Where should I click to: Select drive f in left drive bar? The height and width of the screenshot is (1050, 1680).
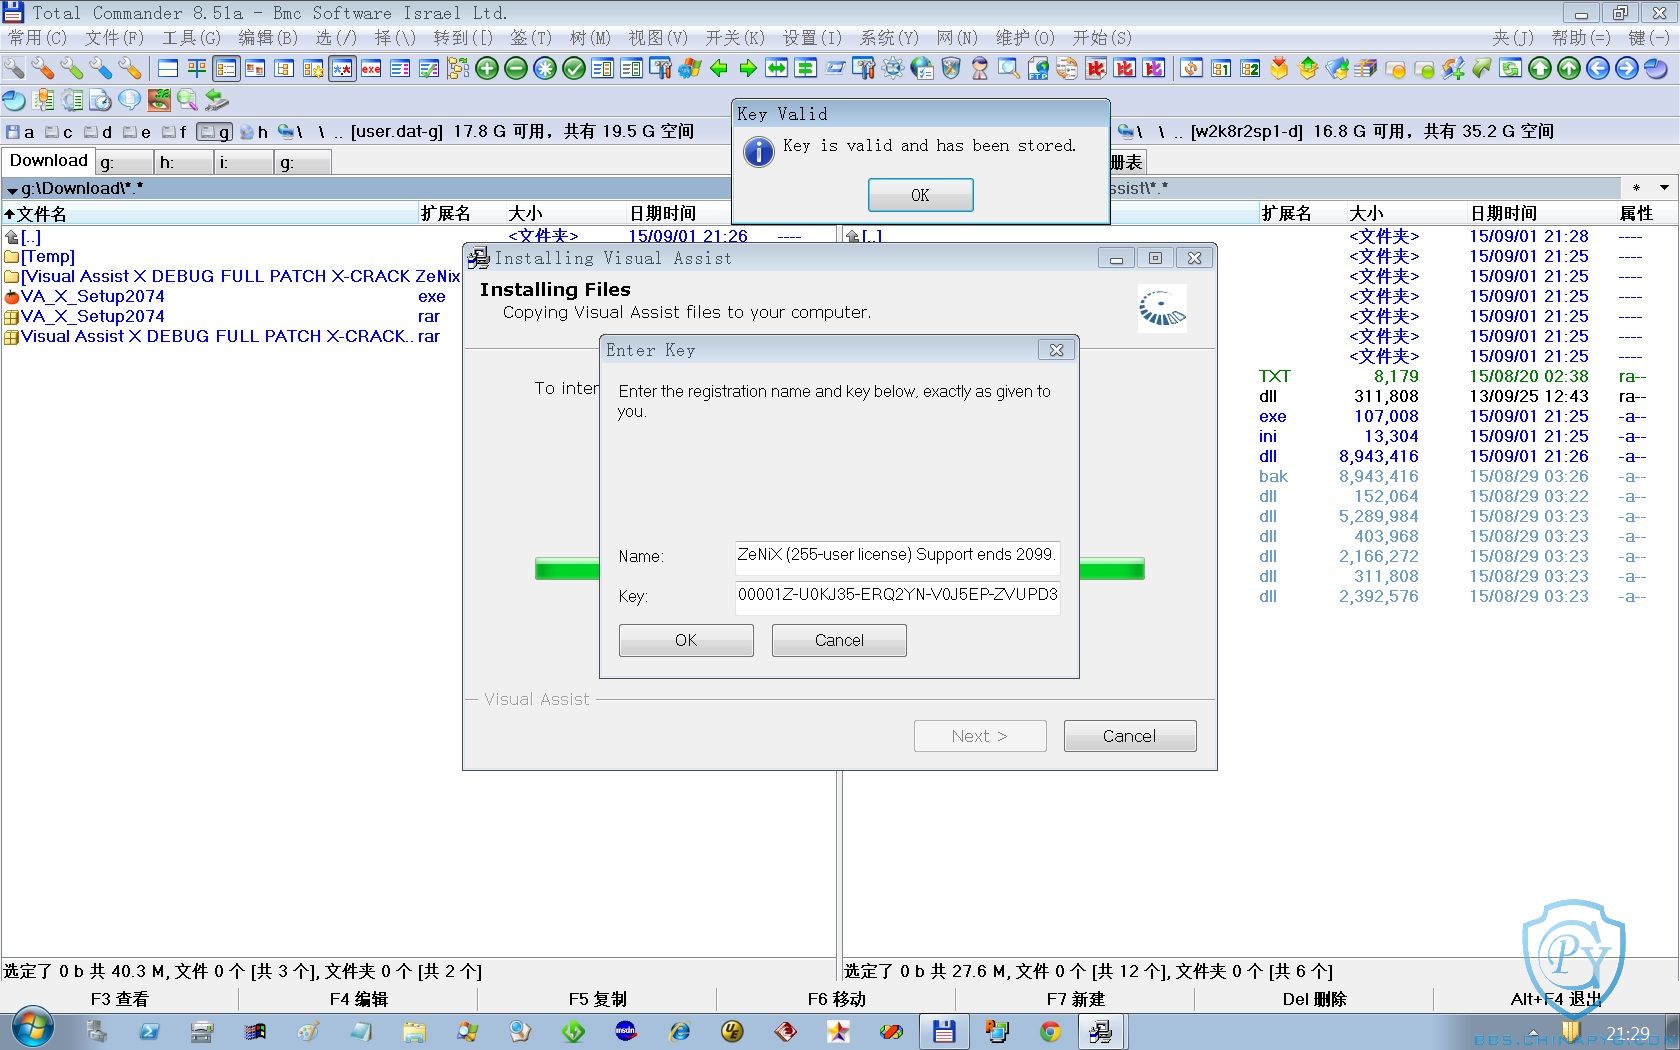coord(174,132)
